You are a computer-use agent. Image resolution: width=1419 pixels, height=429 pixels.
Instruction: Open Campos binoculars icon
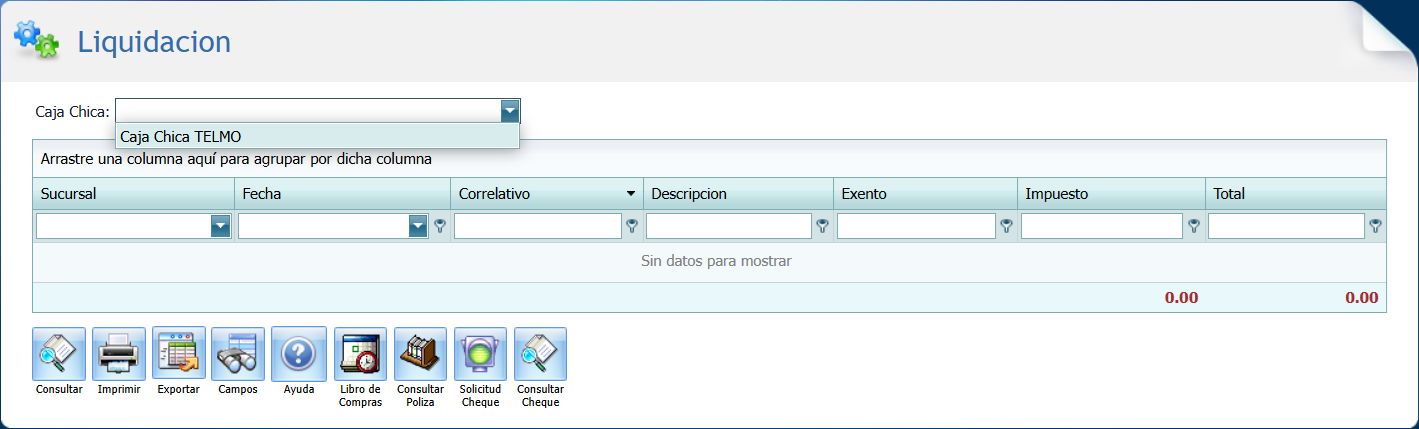[x=238, y=354]
